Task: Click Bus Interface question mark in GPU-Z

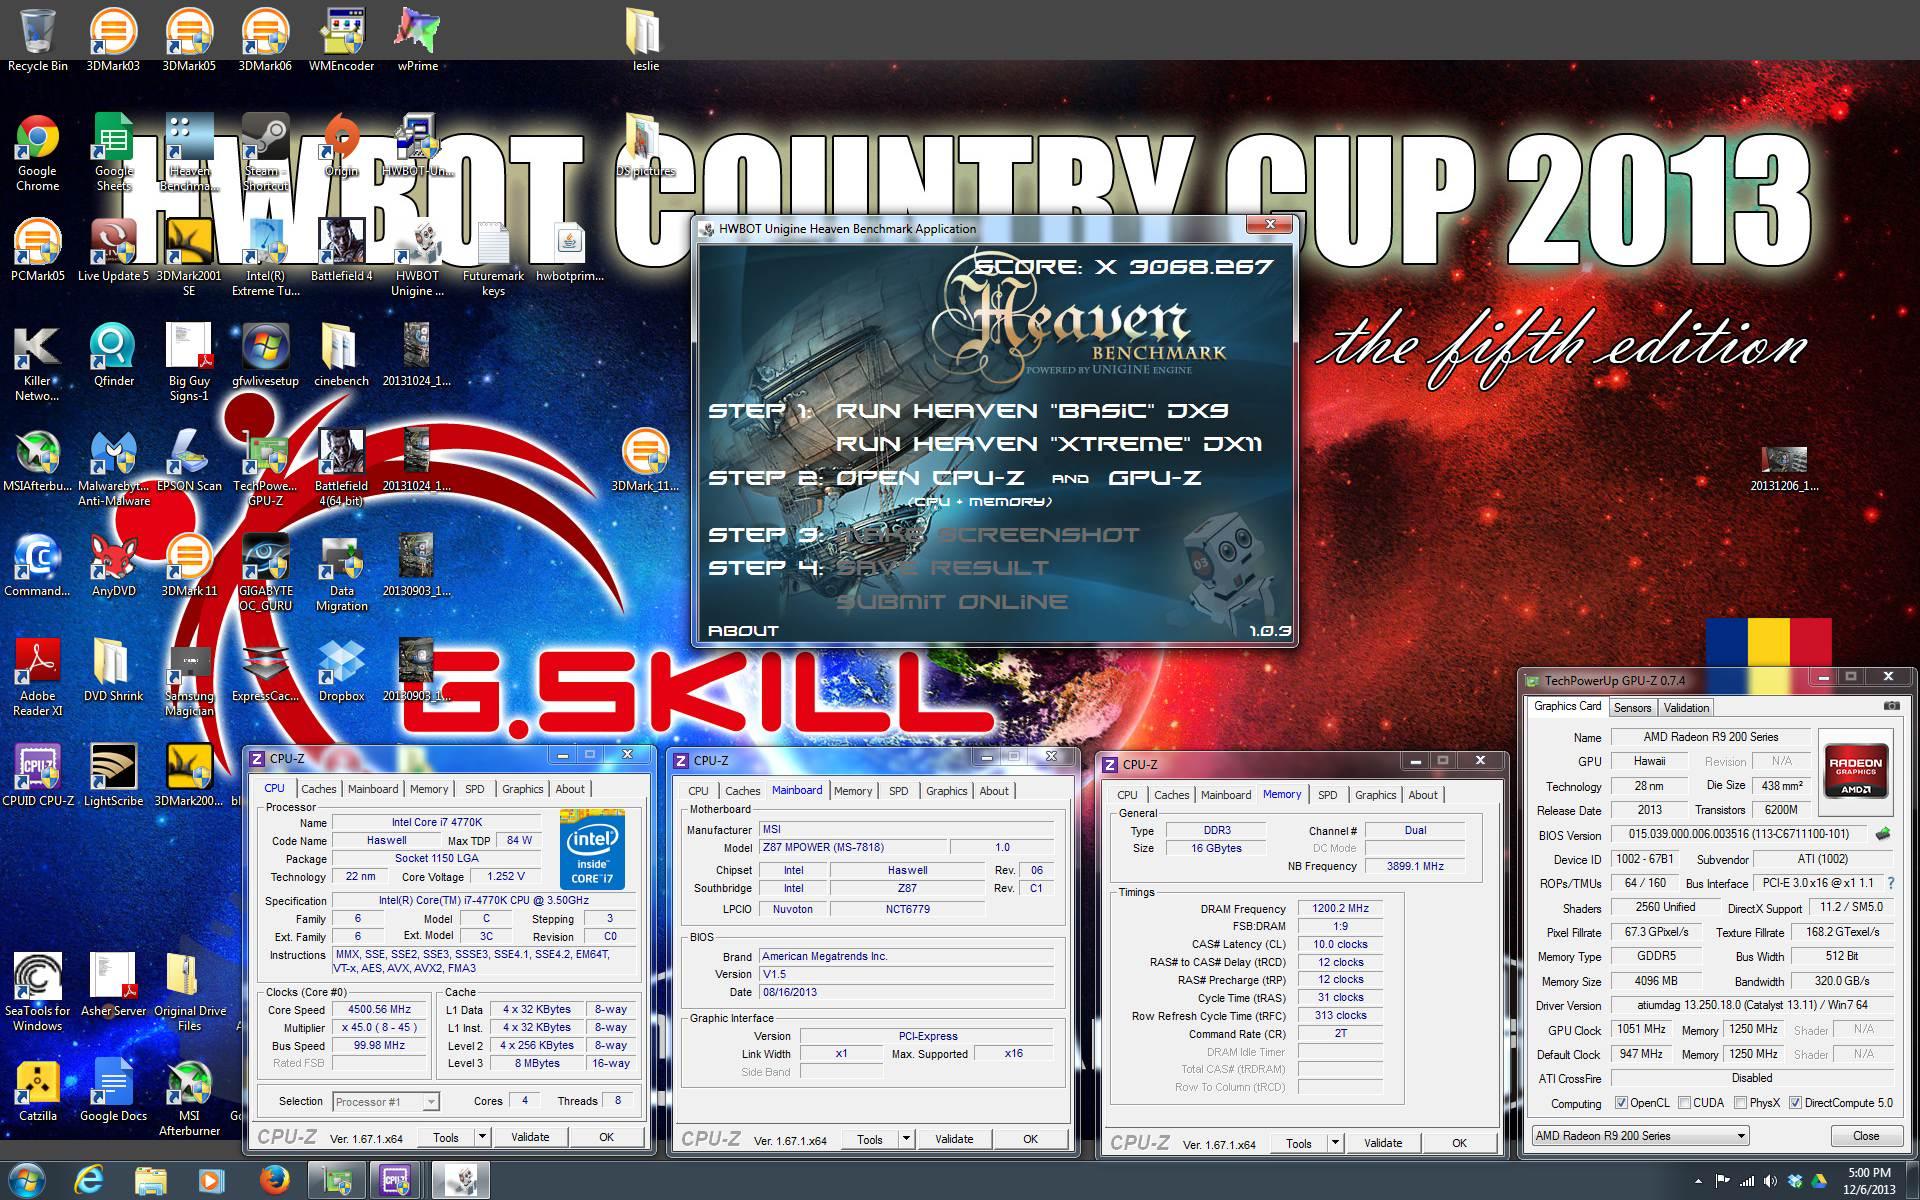Action: coord(1890,883)
